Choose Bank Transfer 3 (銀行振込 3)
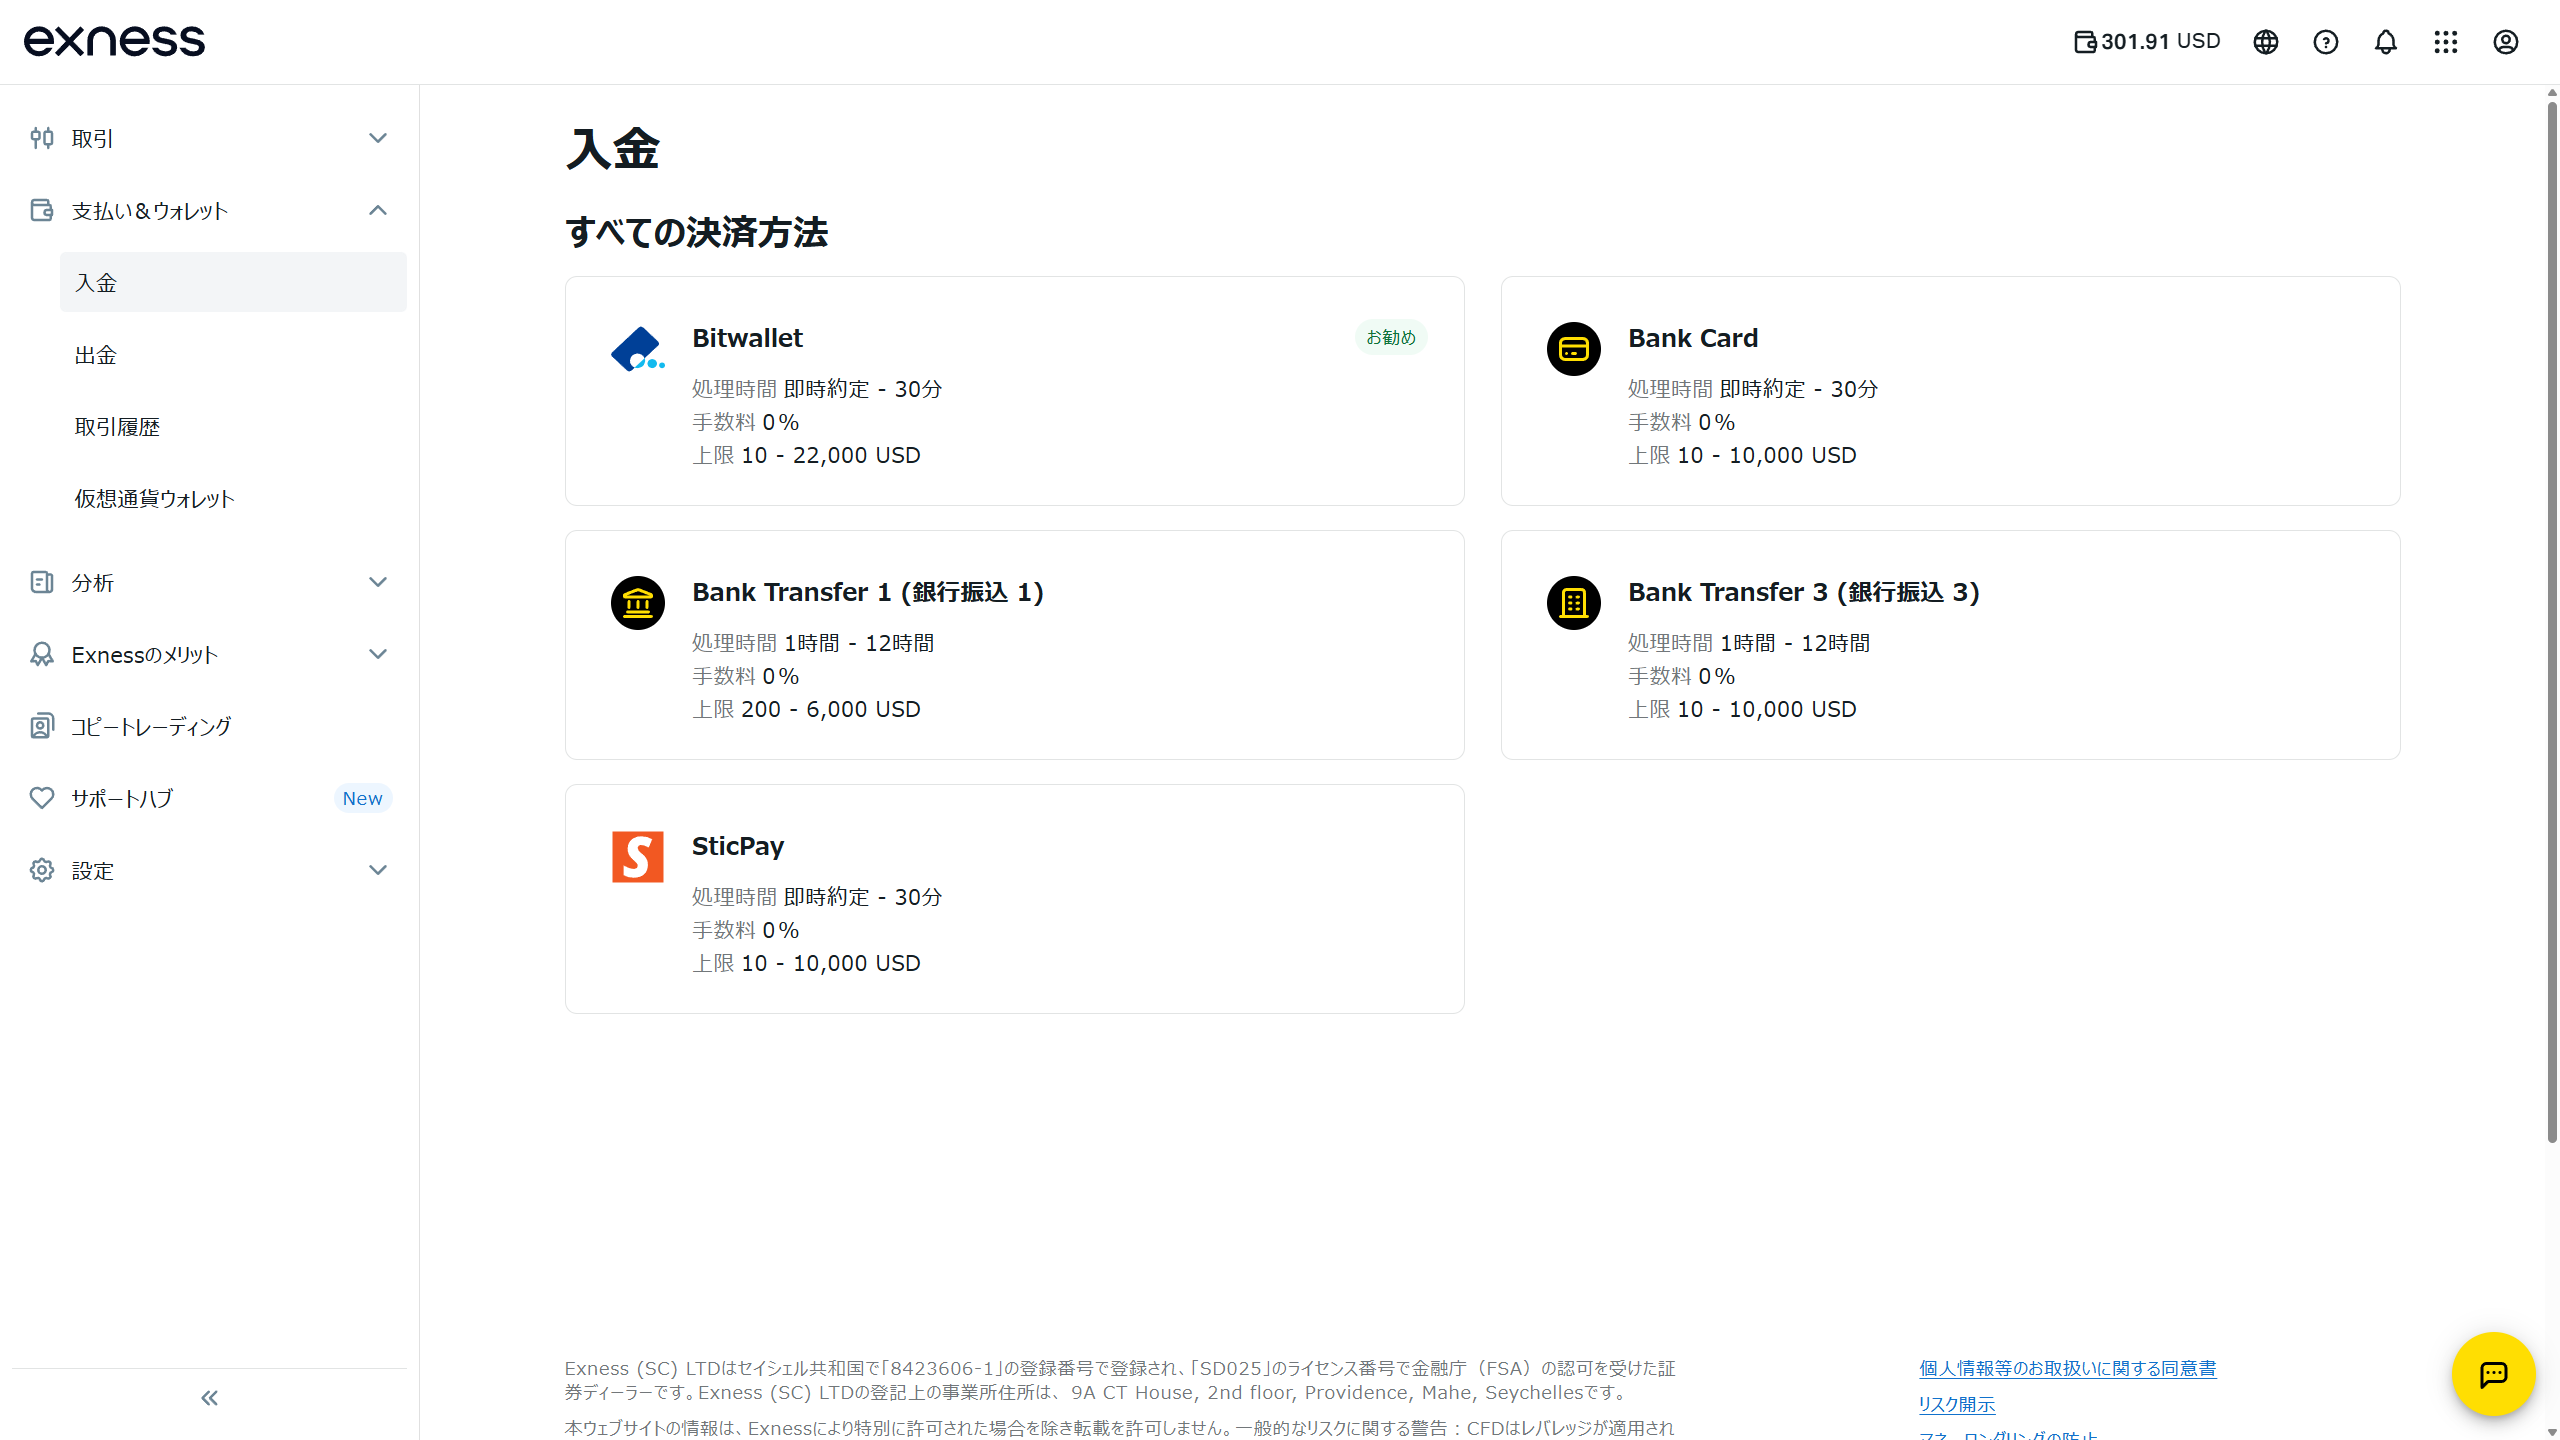Image resolution: width=2560 pixels, height=1440 pixels. pos(1951,645)
